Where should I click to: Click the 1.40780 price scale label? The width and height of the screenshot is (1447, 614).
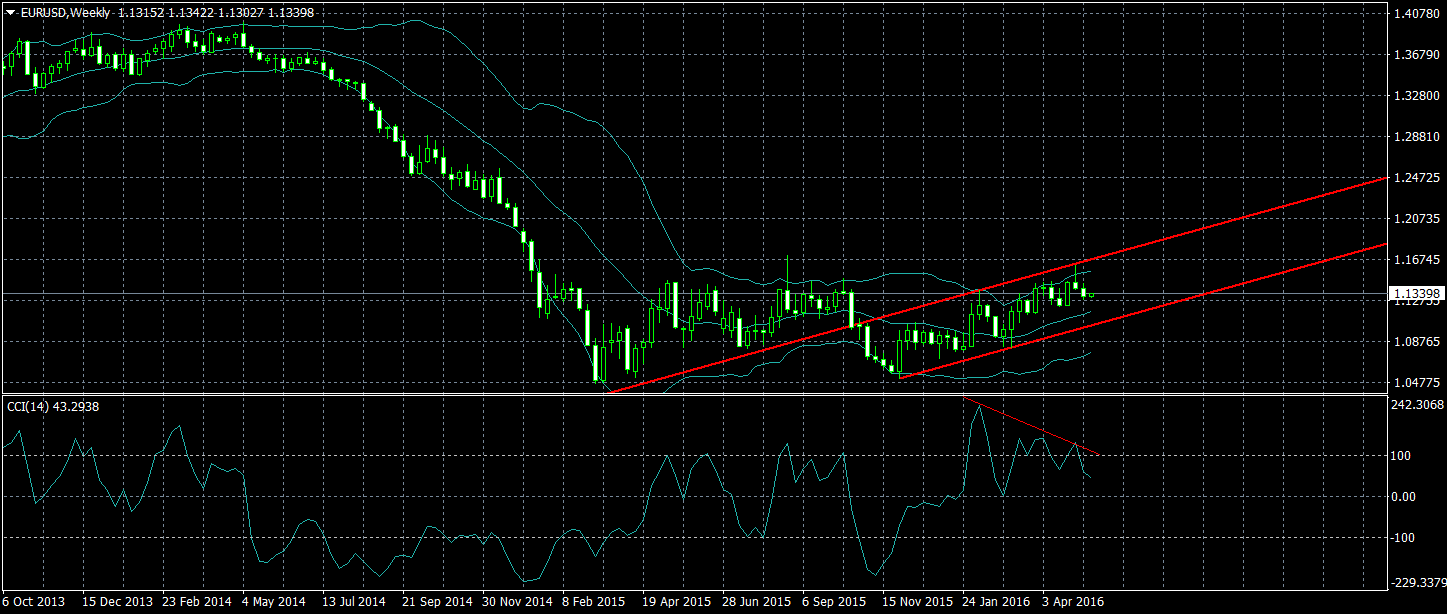tap(1415, 14)
